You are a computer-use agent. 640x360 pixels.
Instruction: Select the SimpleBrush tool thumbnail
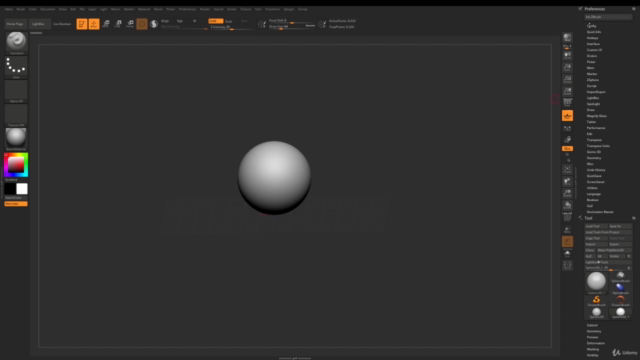tap(596, 301)
